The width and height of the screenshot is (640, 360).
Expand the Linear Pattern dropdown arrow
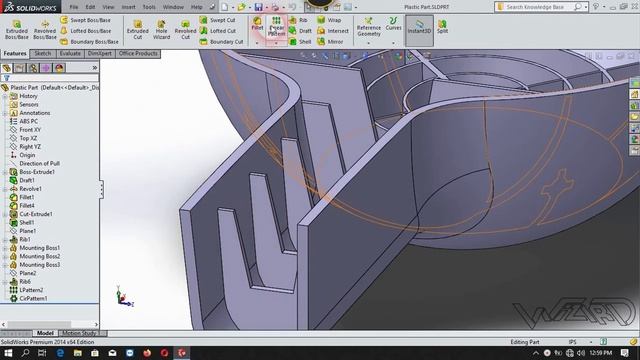[x=276, y=42]
